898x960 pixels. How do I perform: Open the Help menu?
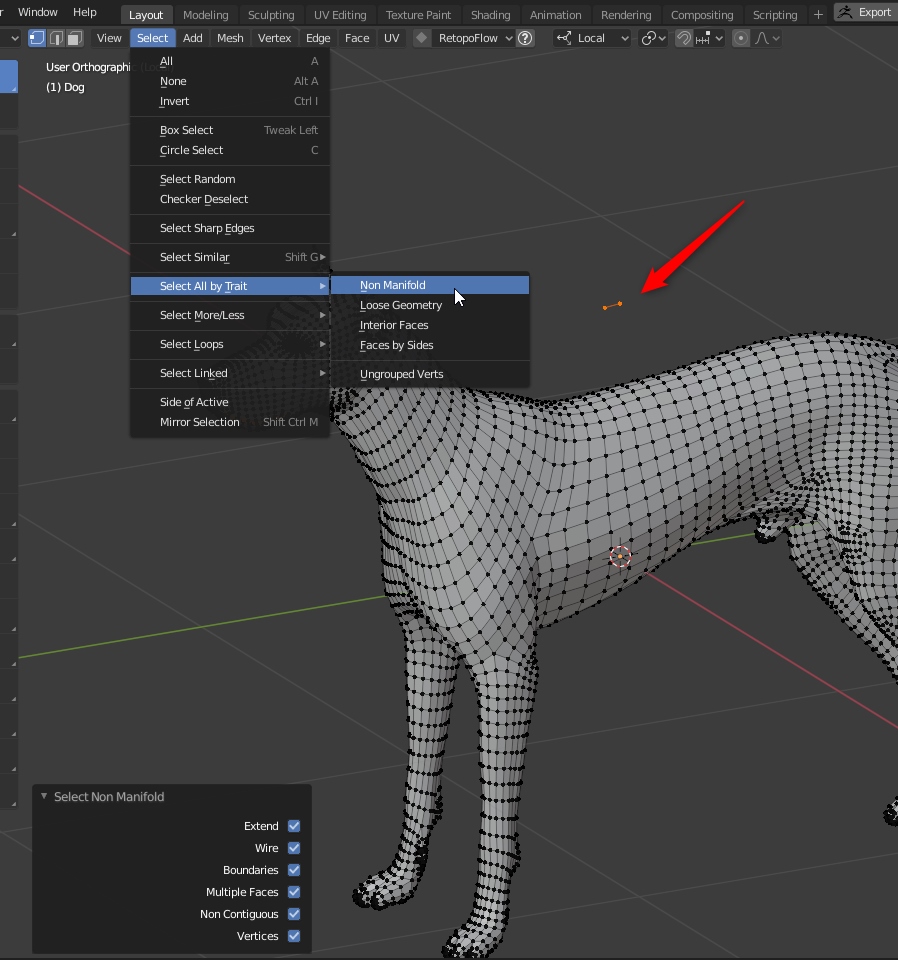coord(84,12)
